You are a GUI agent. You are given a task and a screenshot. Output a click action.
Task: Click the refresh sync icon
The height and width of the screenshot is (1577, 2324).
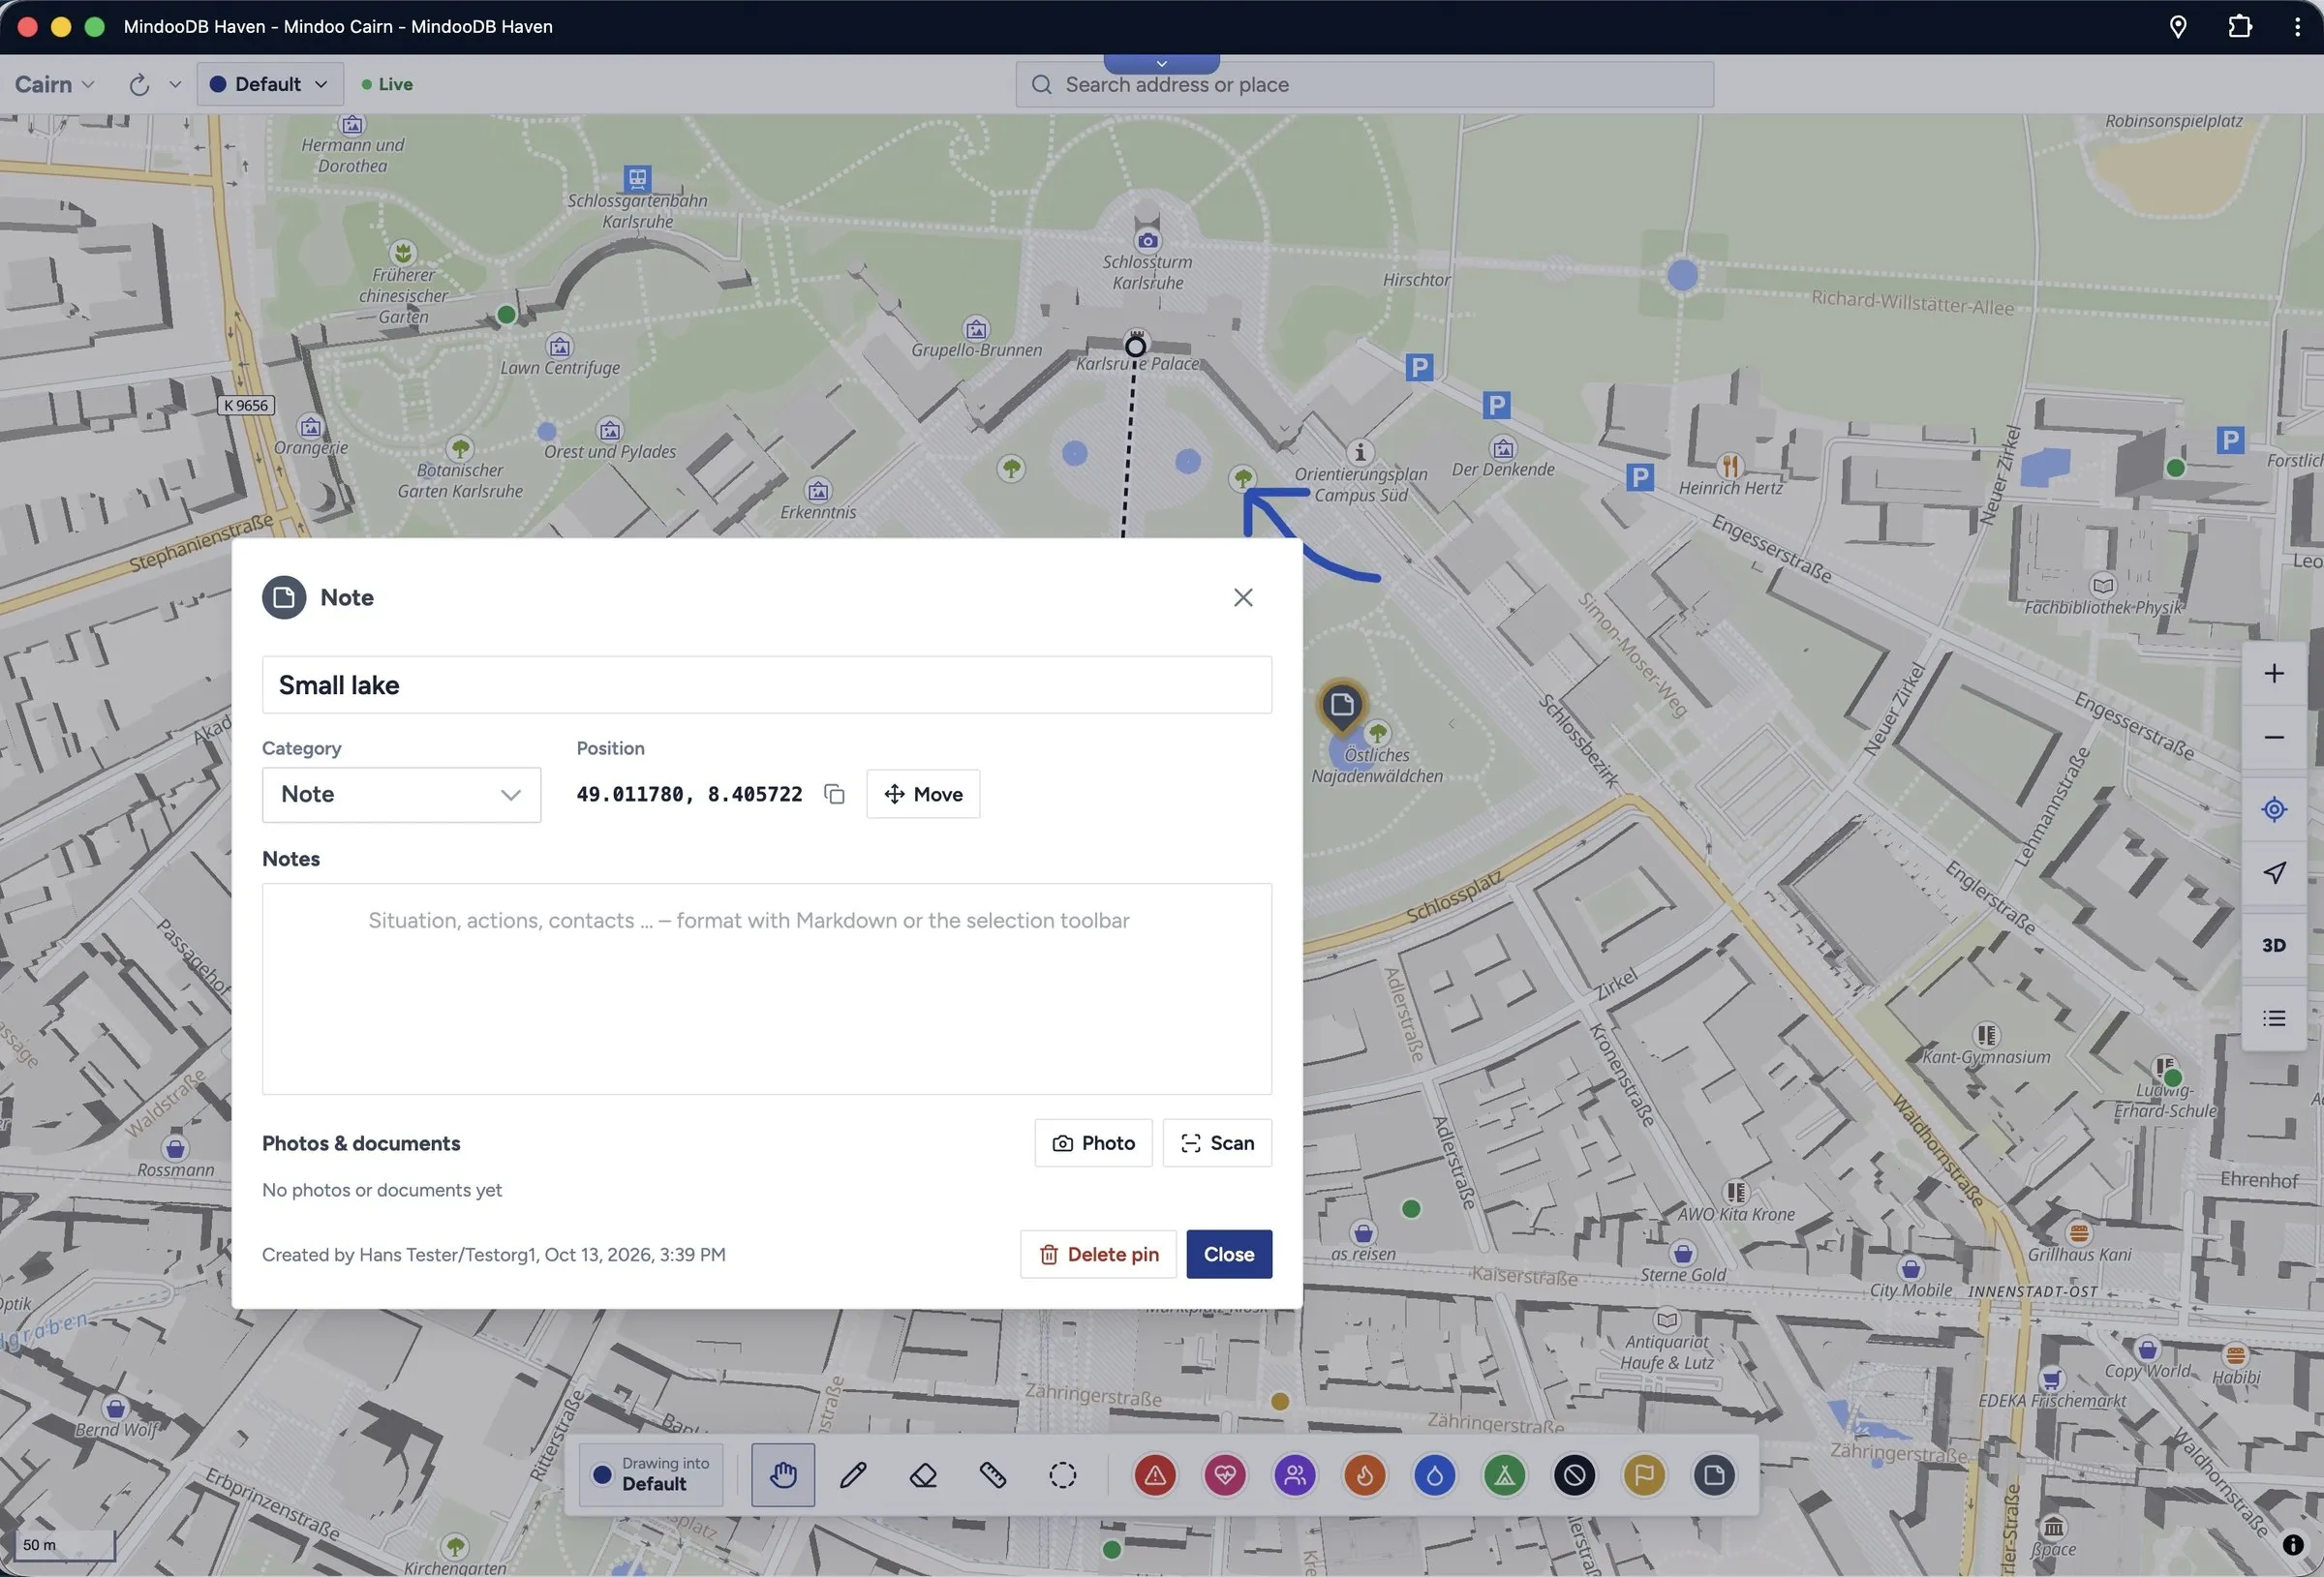[139, 85]
